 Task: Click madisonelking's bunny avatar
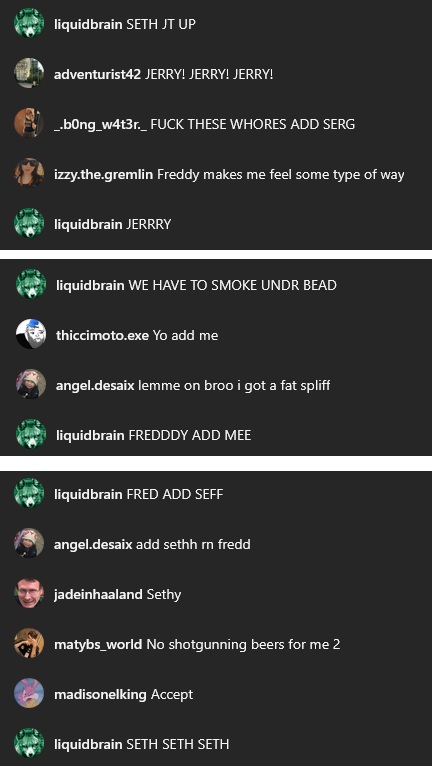pyautogui.click(x=29, y=693)
